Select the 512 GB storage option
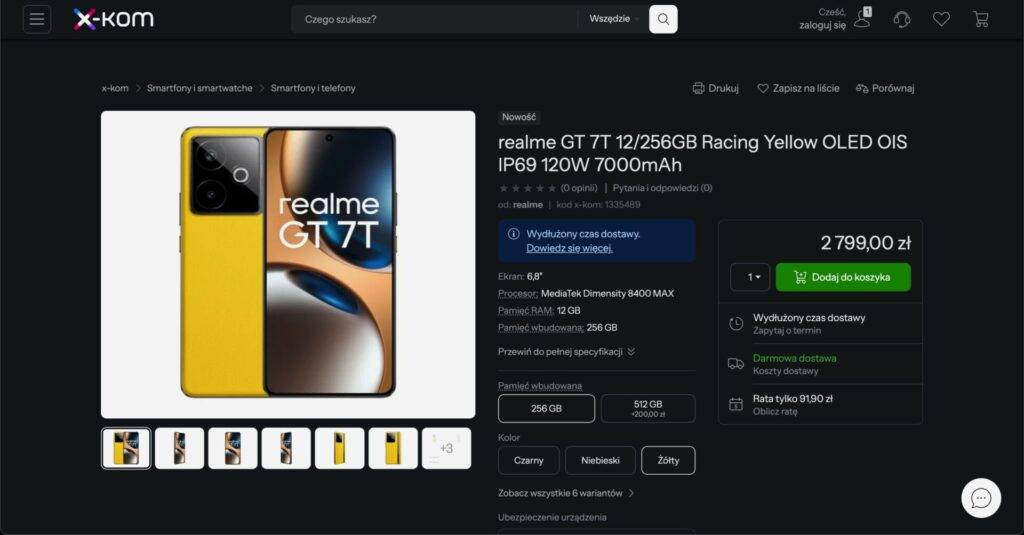This screenshot has height=535, width=1024. pyautogui.click(x=648, y=408)
